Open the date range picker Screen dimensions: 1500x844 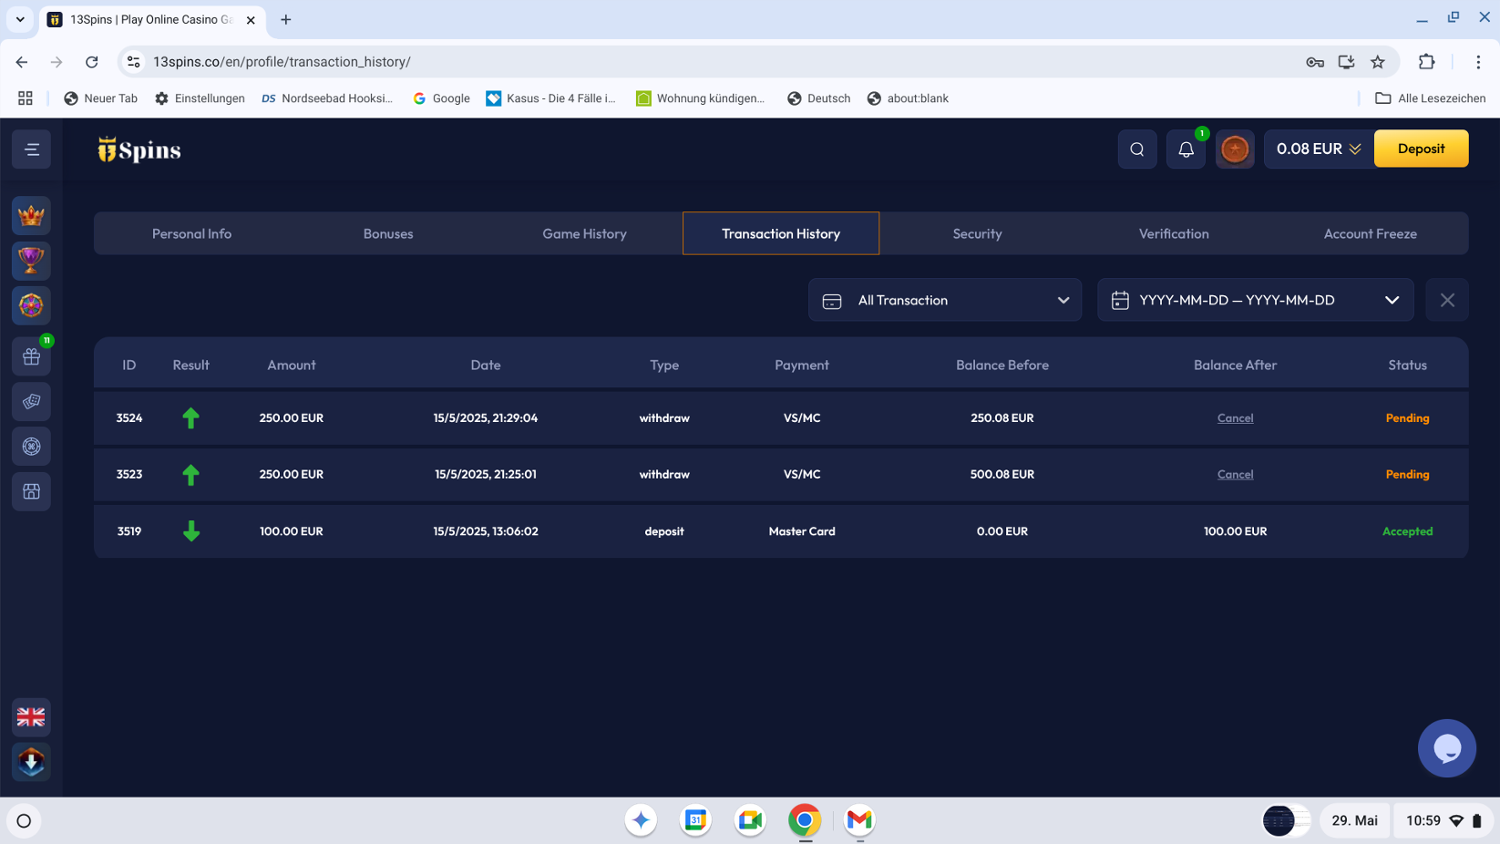coord(1255,300)
